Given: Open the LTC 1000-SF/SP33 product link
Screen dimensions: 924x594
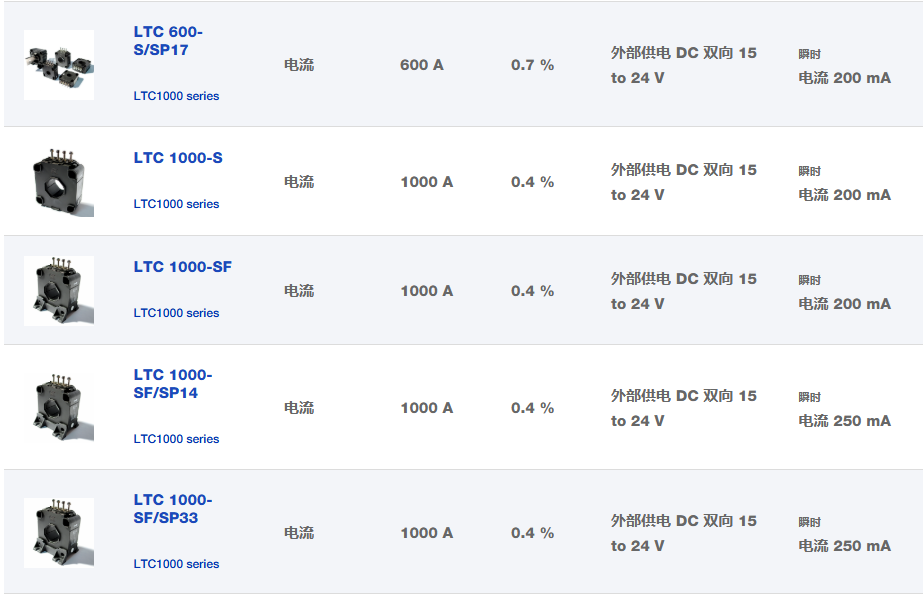Looking at the screenshot, I should point(172,509).
